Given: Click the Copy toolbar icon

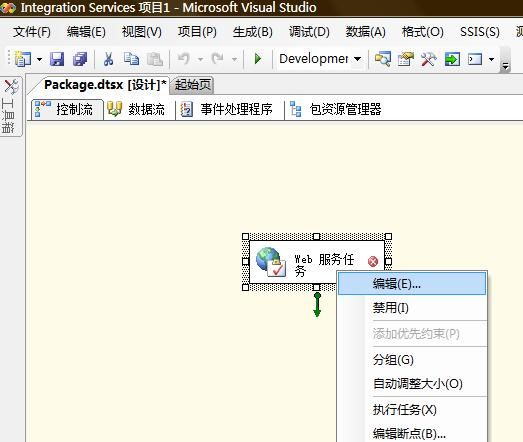Looking at the screenshot, I should (x=131, y=59).
